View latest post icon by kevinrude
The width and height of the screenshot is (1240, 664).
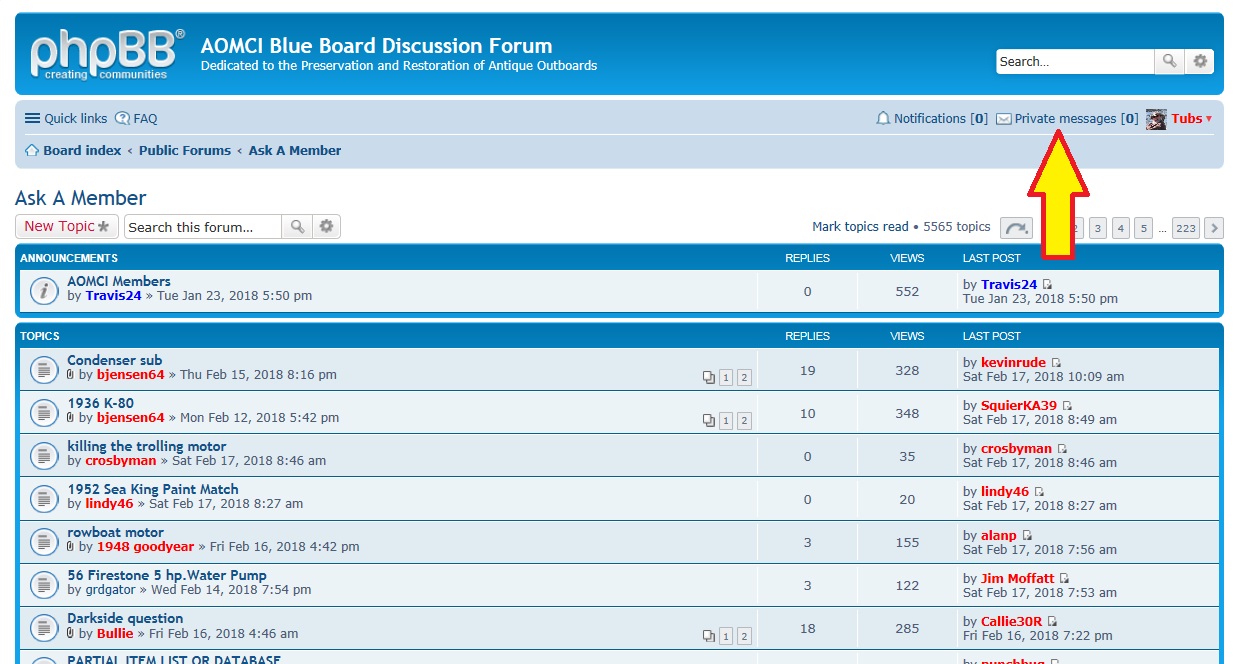coord(1056,363)
